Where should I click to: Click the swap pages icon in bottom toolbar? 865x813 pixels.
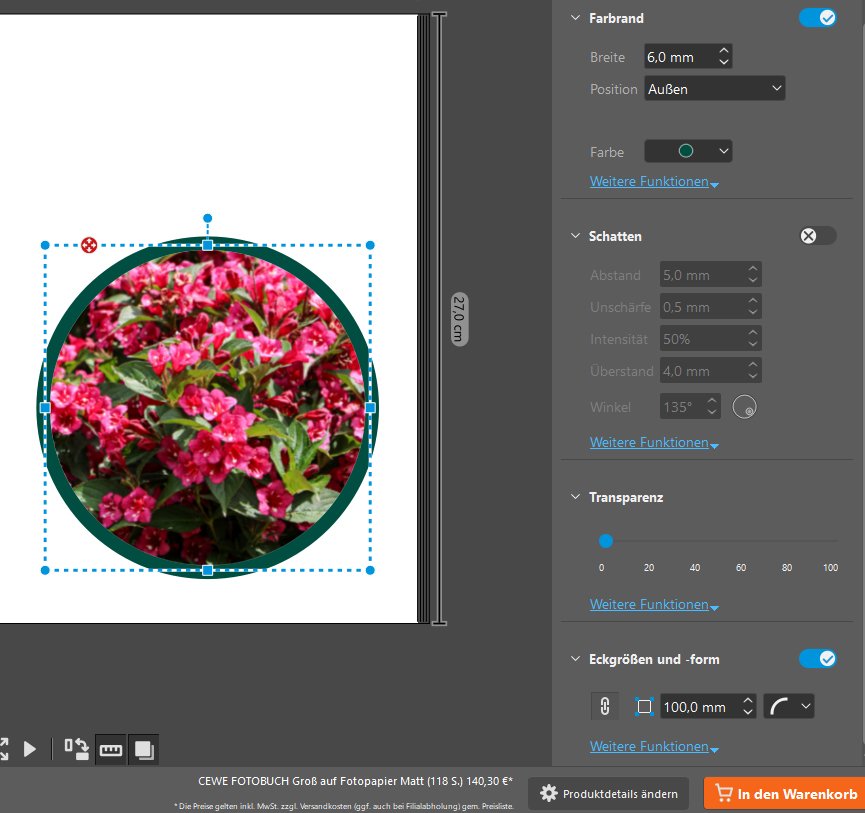tap(76, 748)
